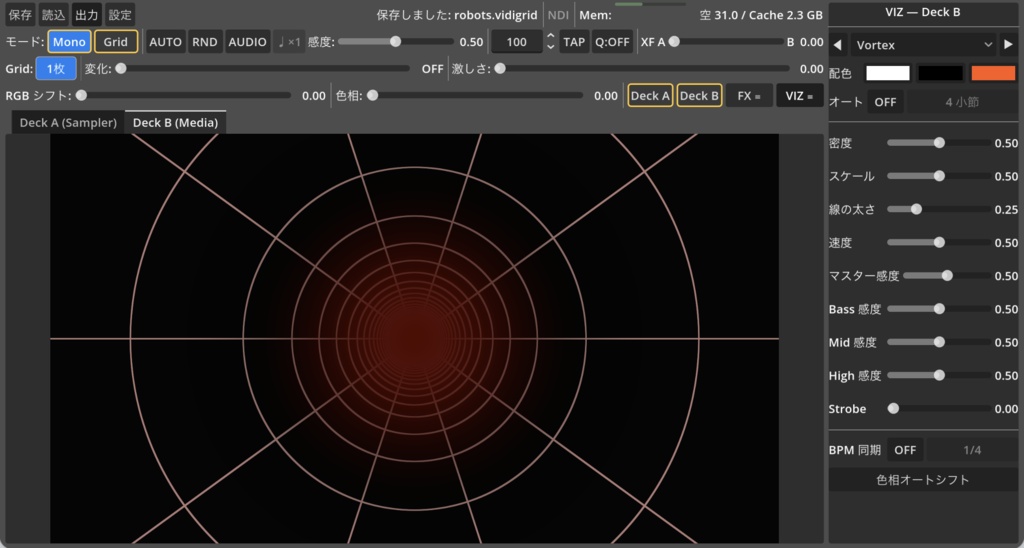Switch to Deck B (Media) tab

pos(175,123)
